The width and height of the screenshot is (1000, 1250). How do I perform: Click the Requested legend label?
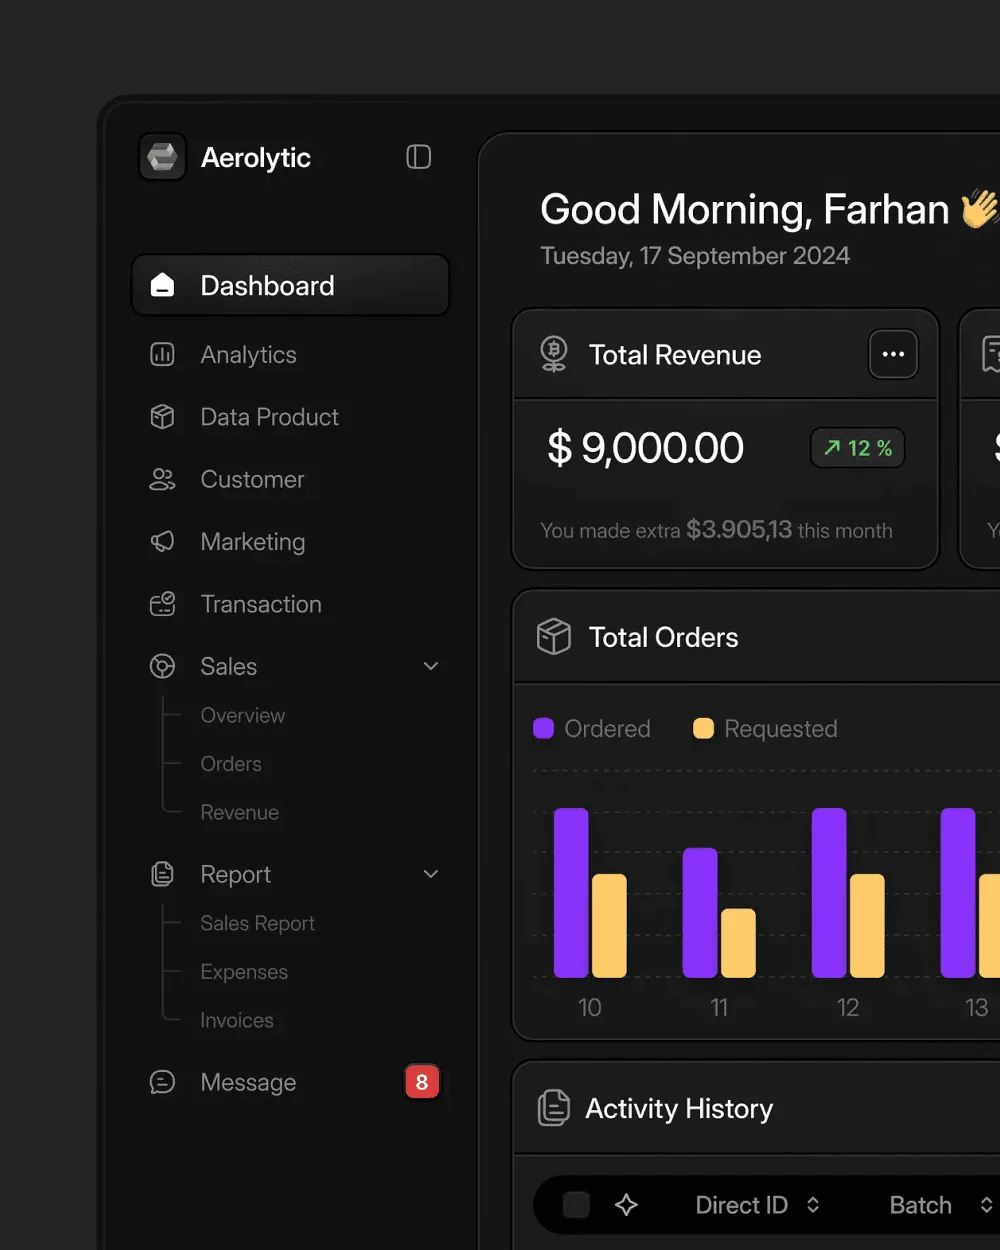click(781, 729)
